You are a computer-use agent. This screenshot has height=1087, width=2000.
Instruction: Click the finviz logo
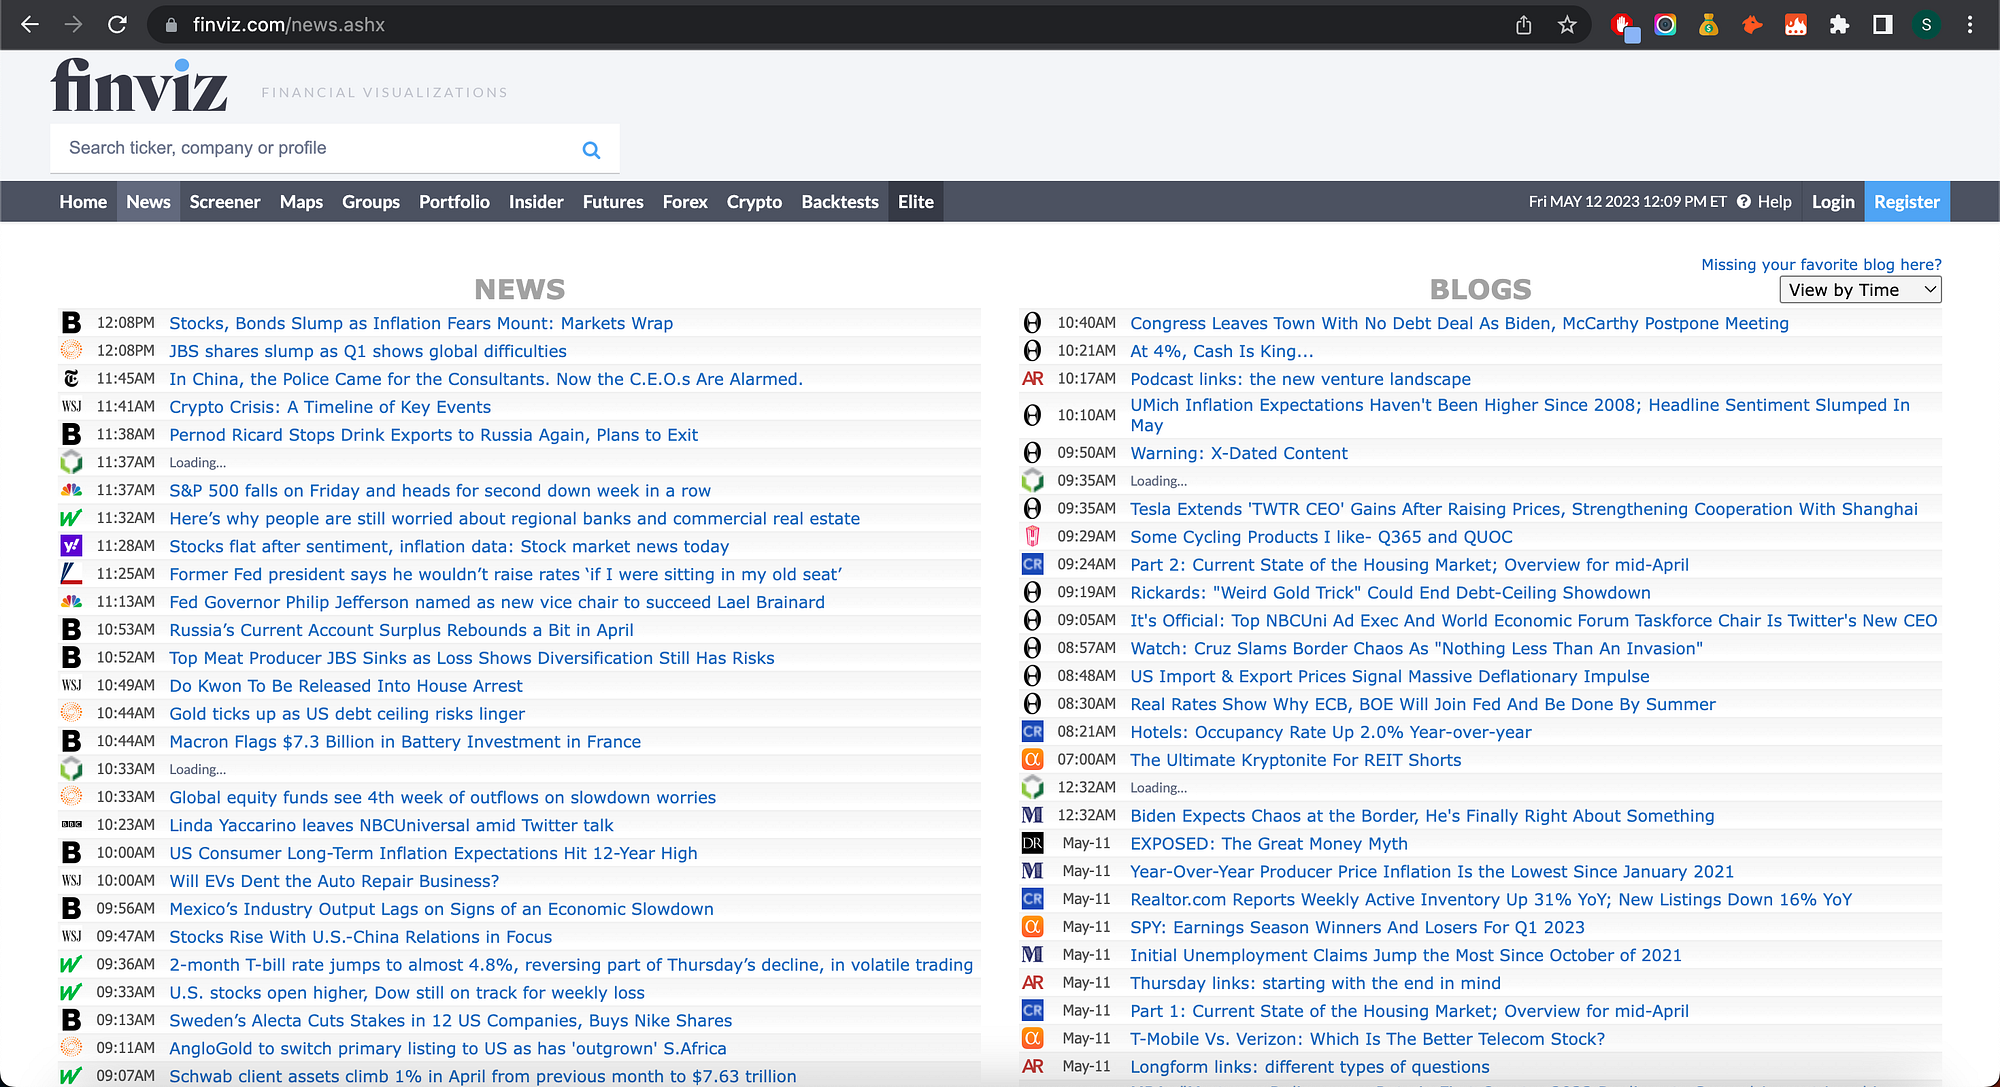click(140, 86)
